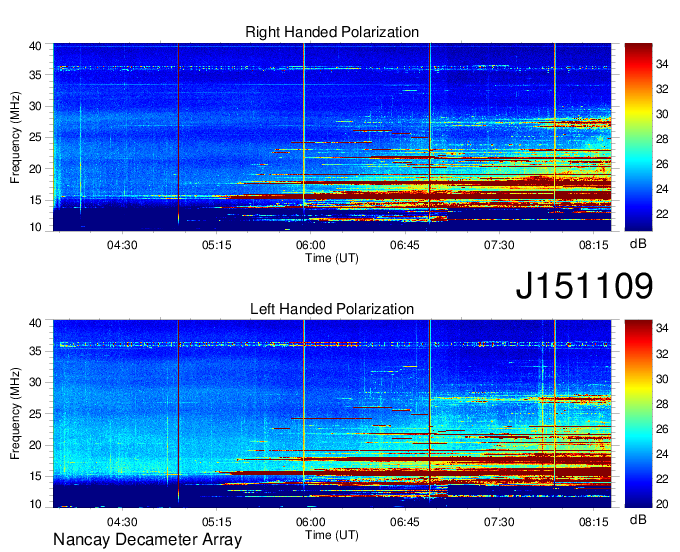The height and width of the screenshot is (552, 680).
Task: Click the 40 MHz tick of right-handed plot
Action: coord(35,46)
